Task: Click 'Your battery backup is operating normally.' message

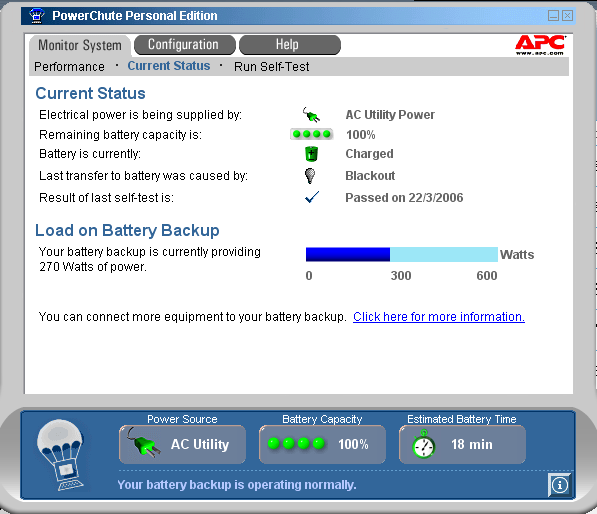Action: [x=236, y=485]
